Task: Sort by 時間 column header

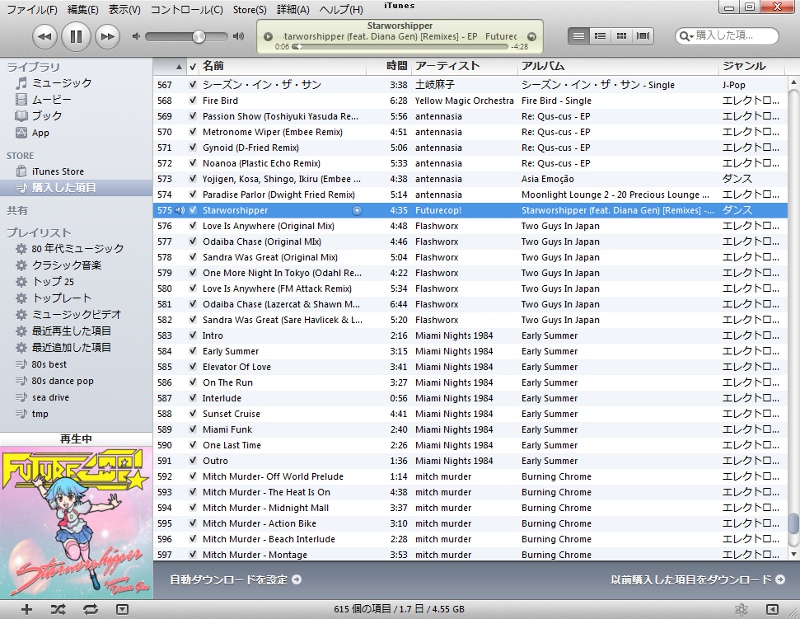Action: tap(390, 66)
